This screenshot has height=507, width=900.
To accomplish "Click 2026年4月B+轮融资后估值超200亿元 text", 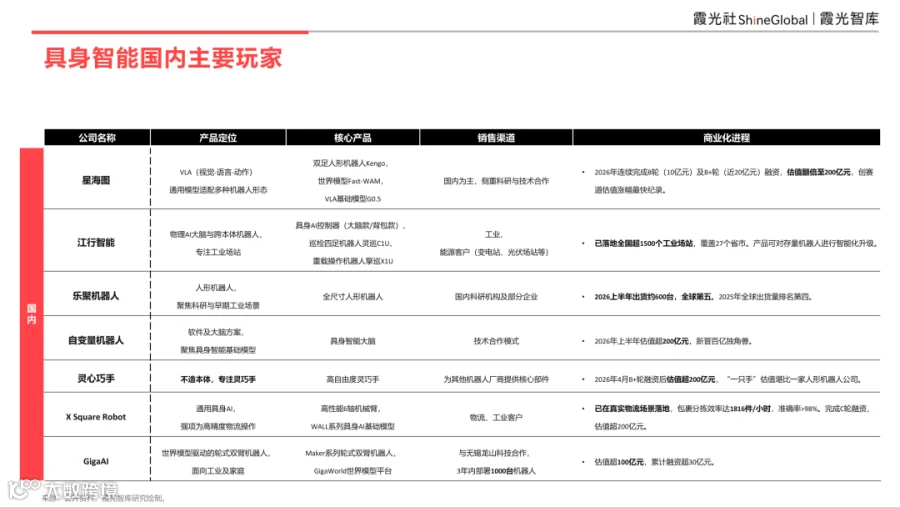I will click(655, 380).
